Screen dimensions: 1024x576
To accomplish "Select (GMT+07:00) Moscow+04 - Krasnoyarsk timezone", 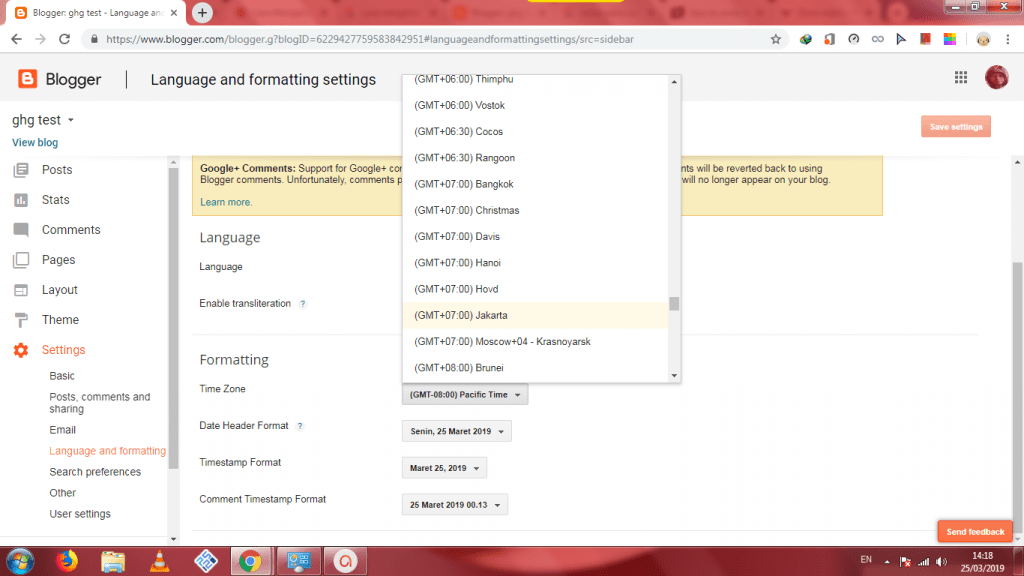I will [536, 342].
